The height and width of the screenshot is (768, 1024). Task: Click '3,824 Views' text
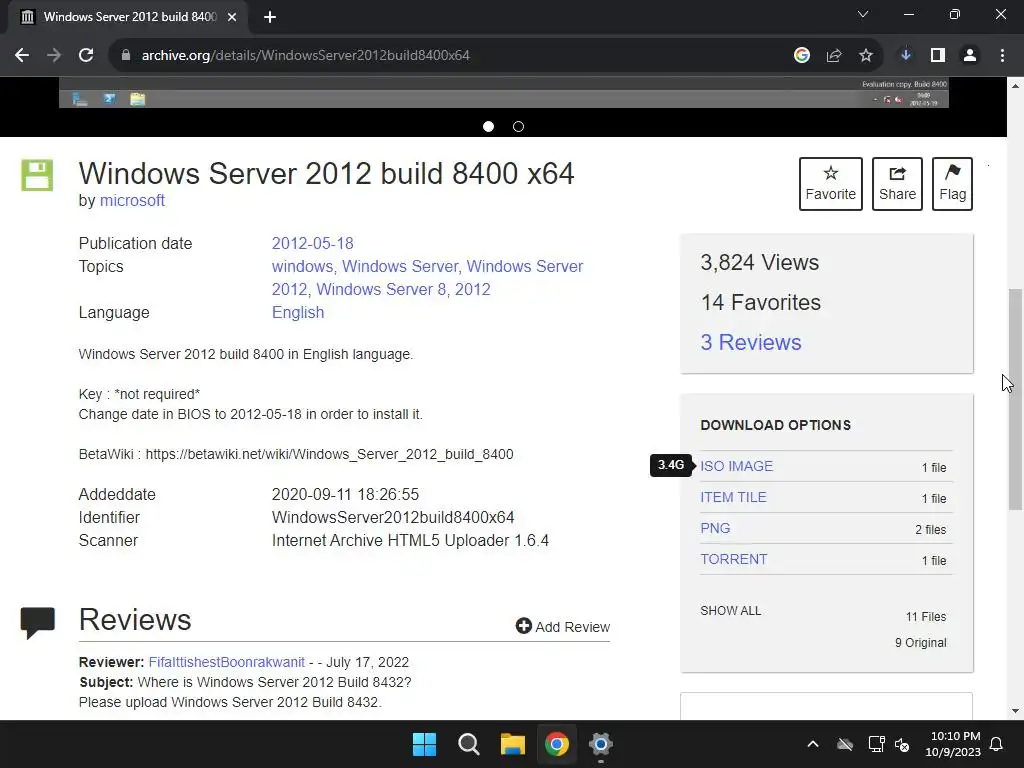(760, 263)
